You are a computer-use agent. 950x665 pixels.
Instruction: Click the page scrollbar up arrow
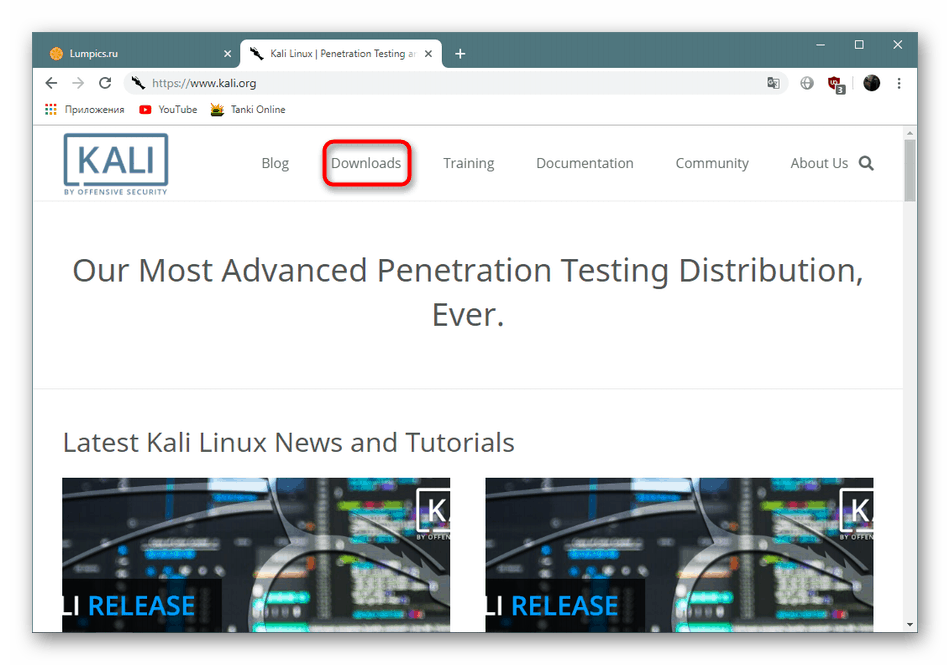point(909,133)
